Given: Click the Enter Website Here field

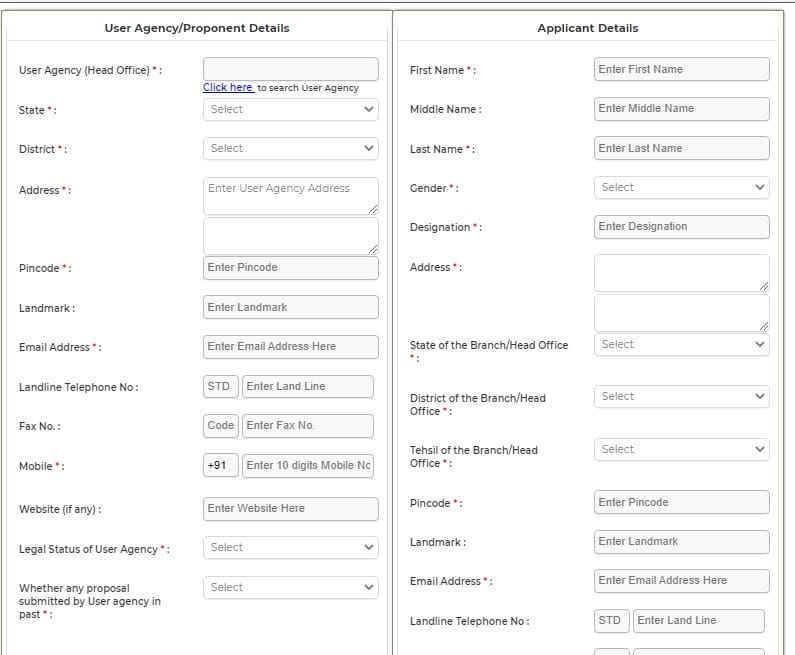Looking at the screenshot, I should click(290, 508).
